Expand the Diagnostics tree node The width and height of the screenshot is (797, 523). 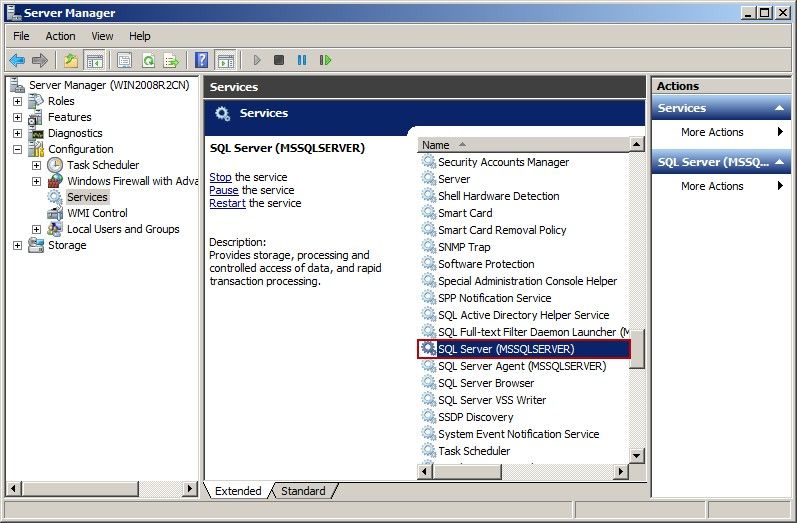point(17,133)
